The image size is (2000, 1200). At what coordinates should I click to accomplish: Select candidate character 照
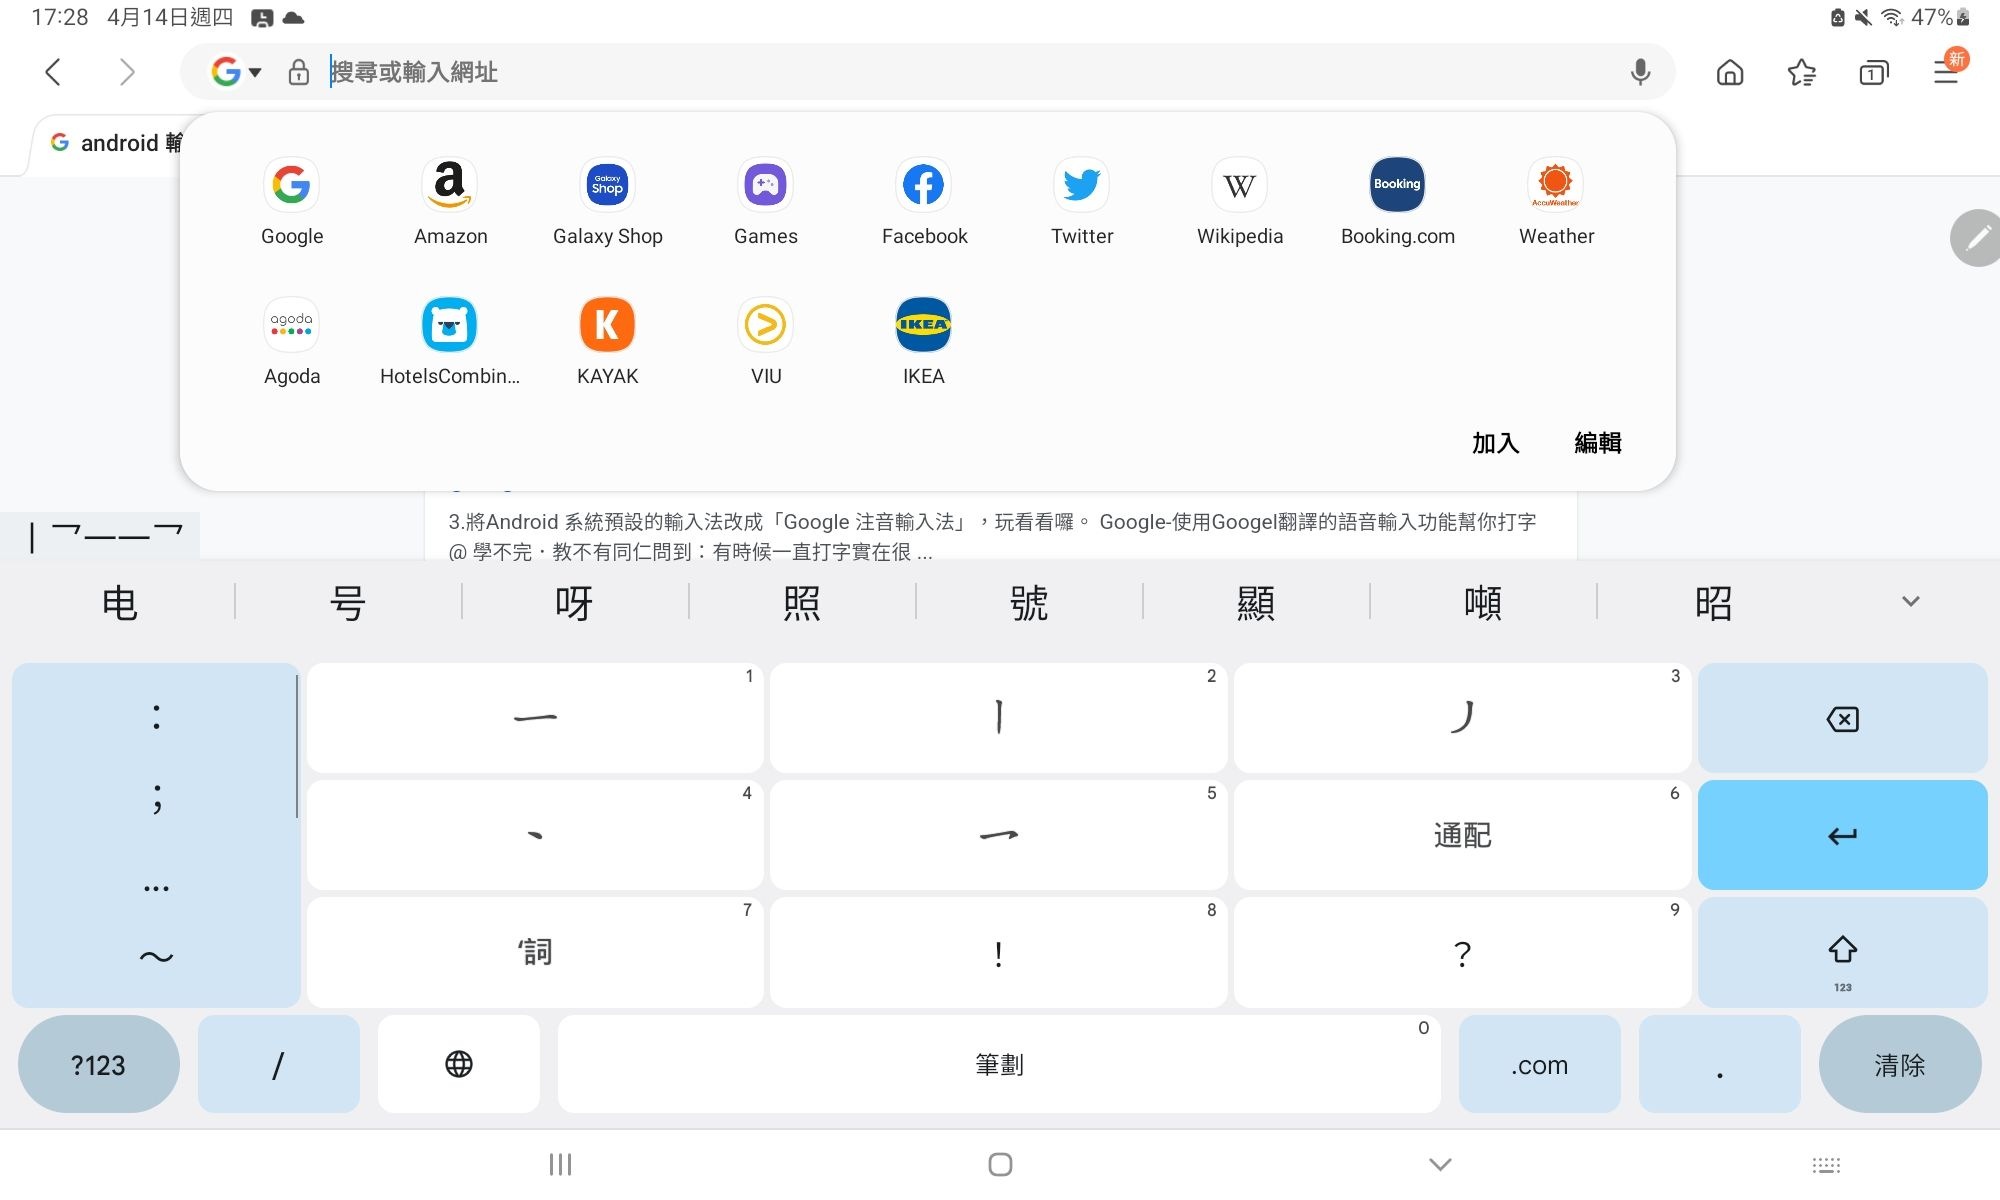pyautogui.click(x=801, y=603)
